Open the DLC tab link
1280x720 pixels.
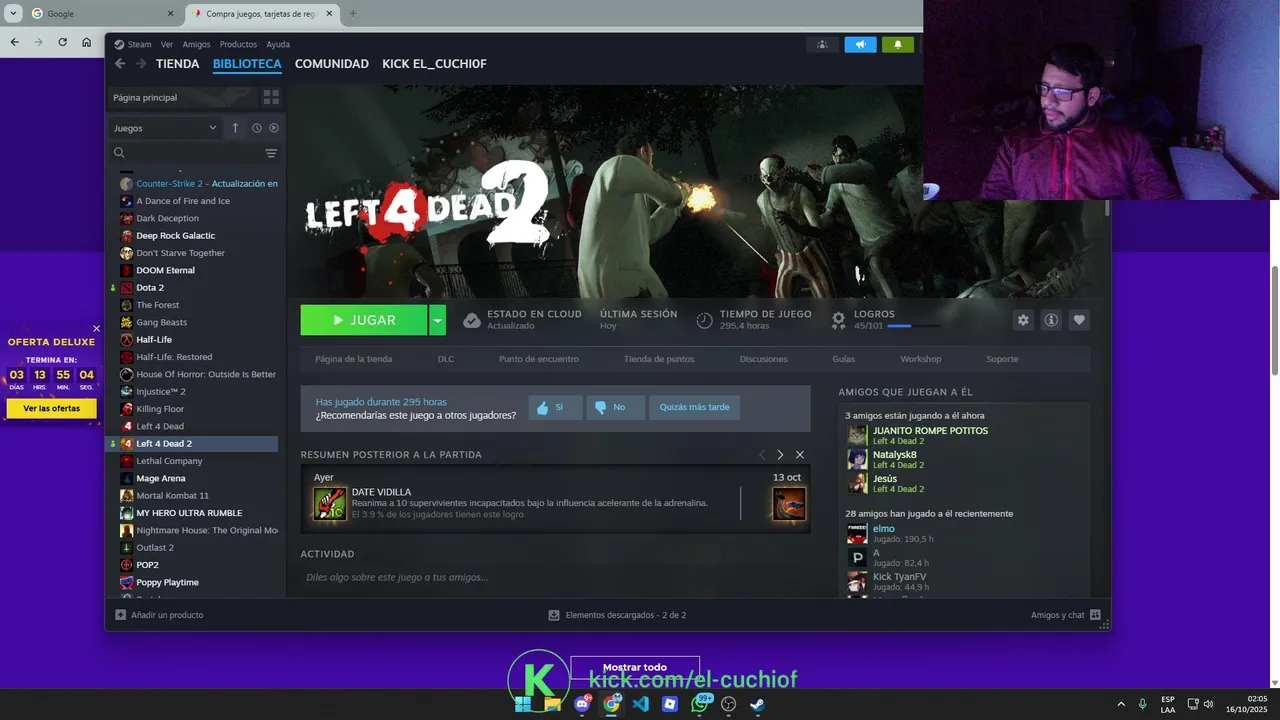(x=446, y=359)
